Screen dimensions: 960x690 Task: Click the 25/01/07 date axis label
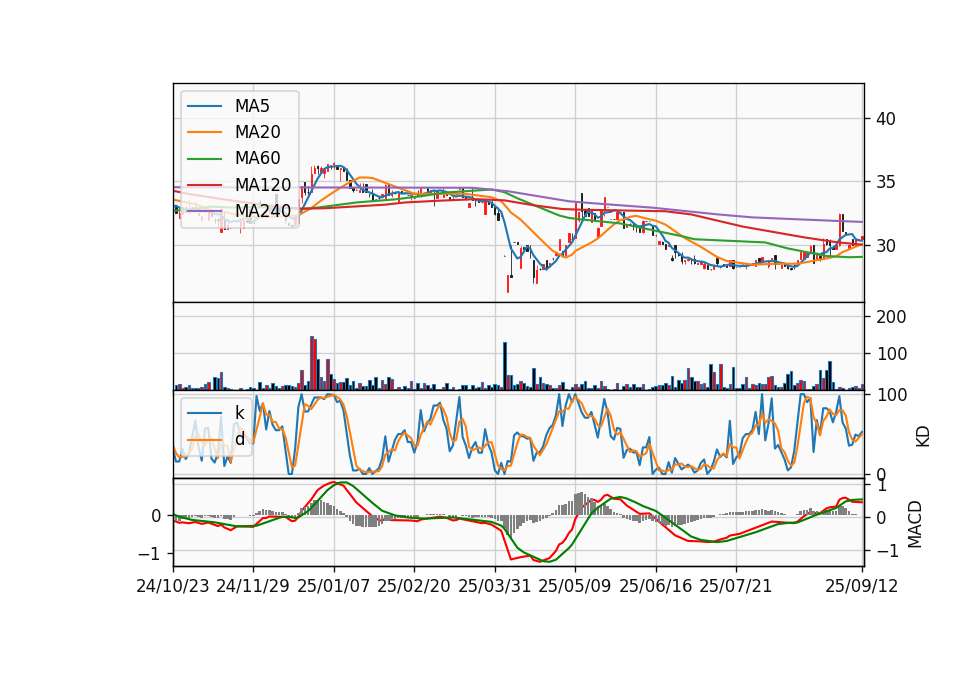click(x=334, y=586)
